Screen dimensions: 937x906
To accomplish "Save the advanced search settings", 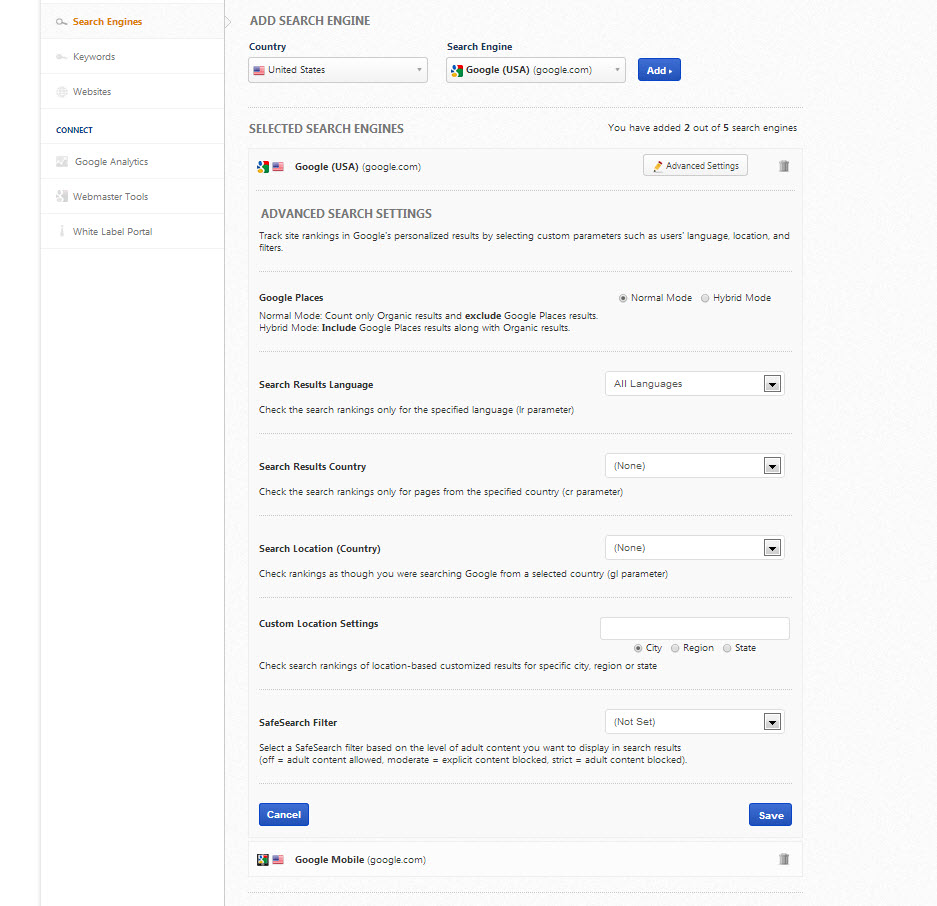I will tap(770, 815).
